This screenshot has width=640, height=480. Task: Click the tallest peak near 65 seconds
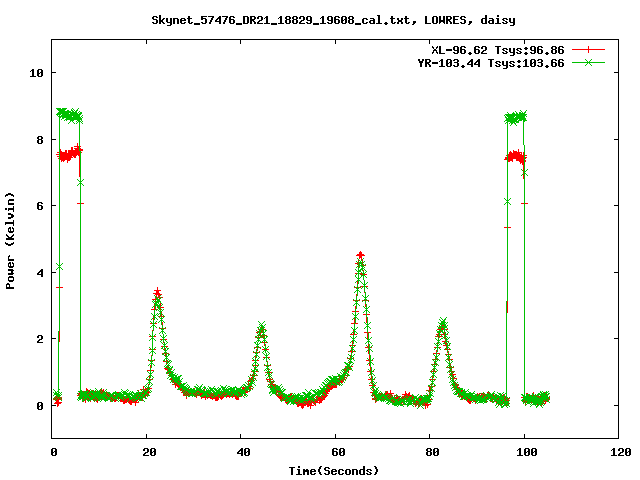(360, 256)
